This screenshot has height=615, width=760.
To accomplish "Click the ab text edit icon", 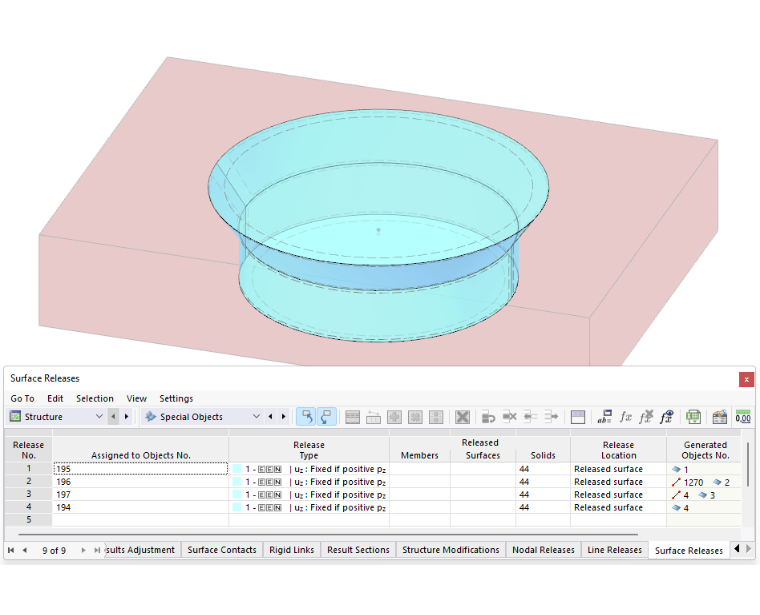I will click(604, 417).
